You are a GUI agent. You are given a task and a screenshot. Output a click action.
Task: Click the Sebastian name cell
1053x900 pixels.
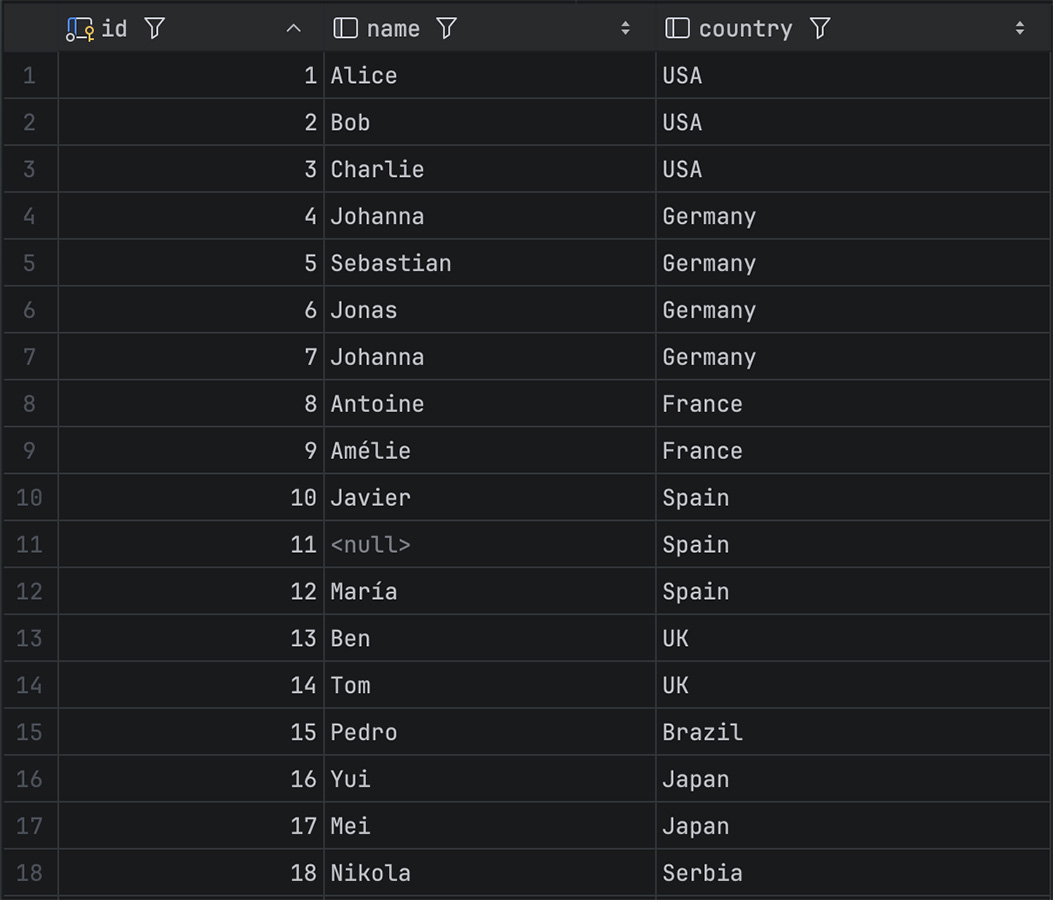391,264
